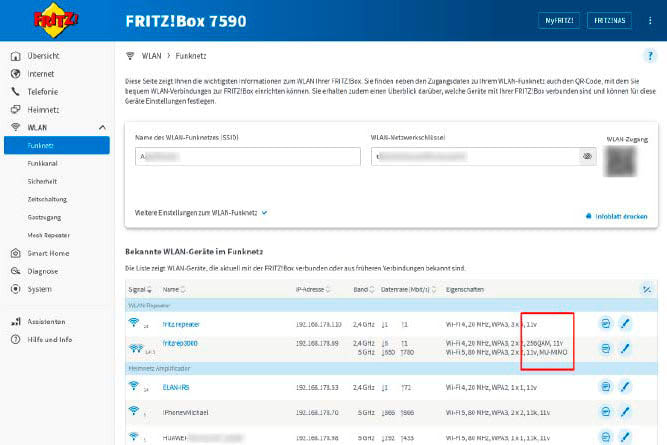
Task: Open the help question mark icon
Action: click(x=650, y=56)
